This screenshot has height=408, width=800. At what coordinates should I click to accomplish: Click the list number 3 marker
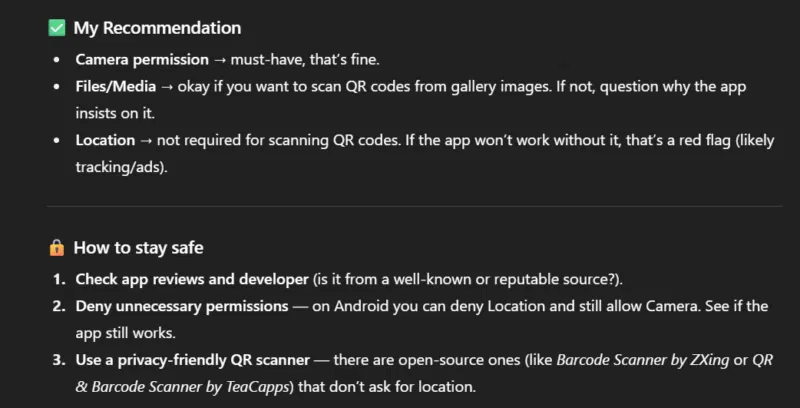pos(58,358)
